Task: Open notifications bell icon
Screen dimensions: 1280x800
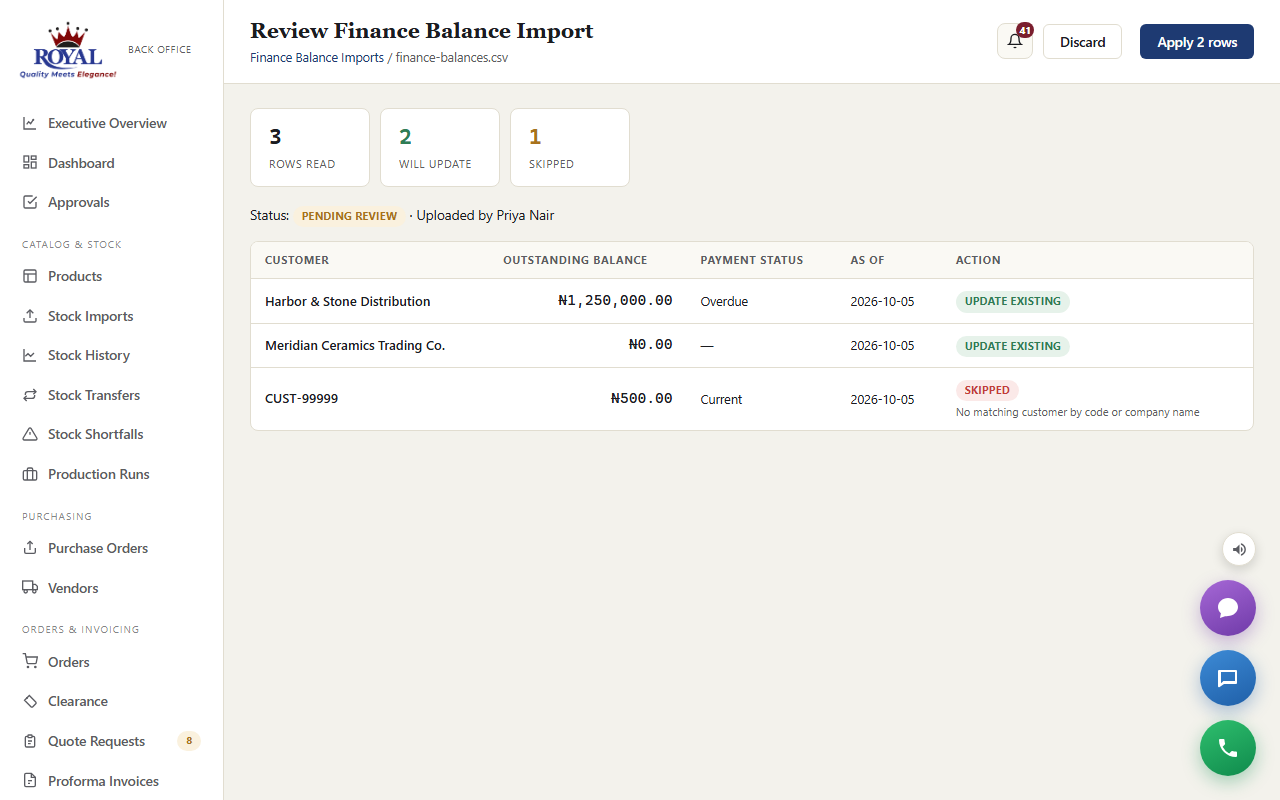Action: click(x=1015, y=42)
